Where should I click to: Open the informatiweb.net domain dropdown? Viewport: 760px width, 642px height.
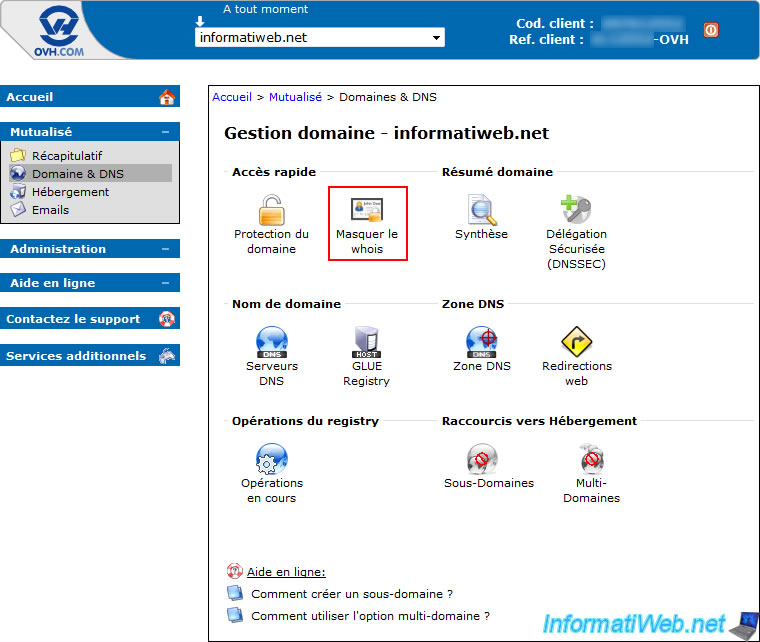click(319, 37)
